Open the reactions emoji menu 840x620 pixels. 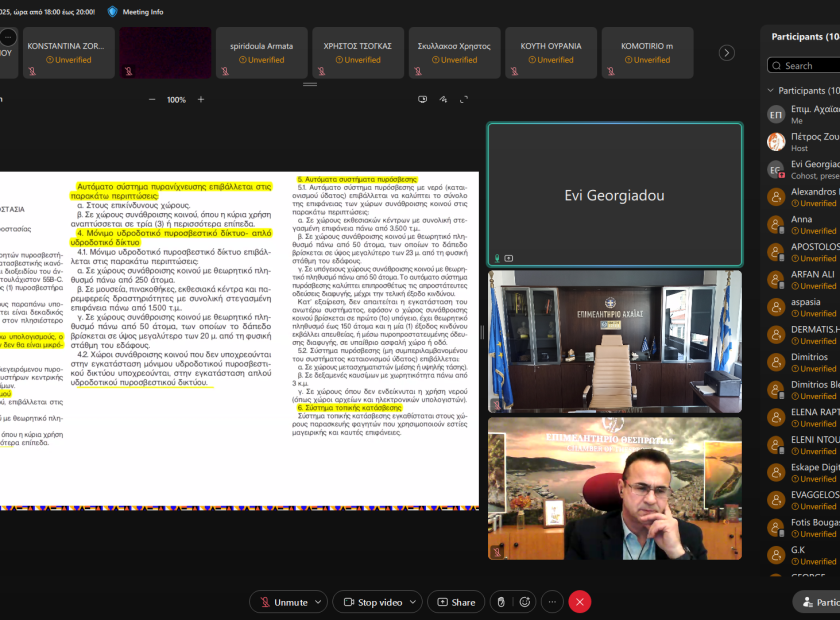click(525, 602)
